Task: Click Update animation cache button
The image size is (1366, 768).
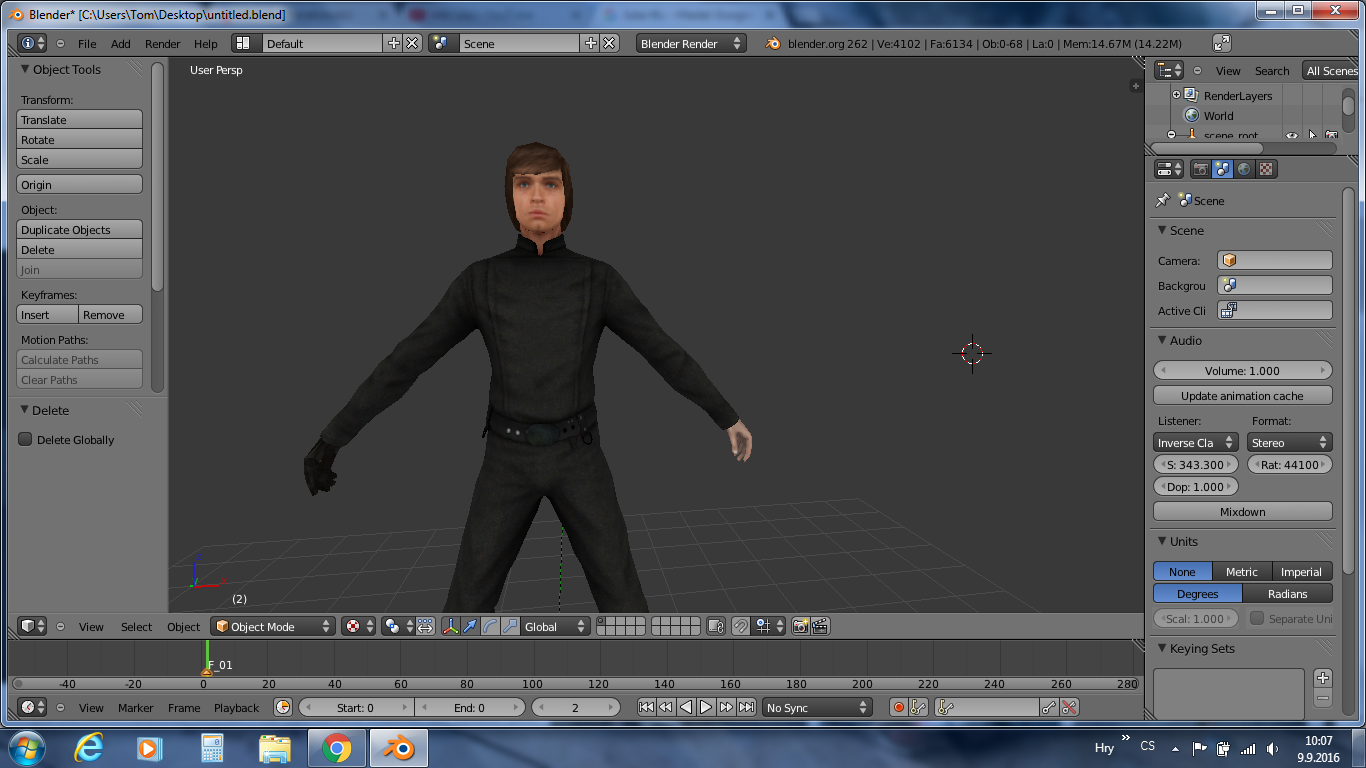Action: pyautogui.click(x=1243, y=395)
